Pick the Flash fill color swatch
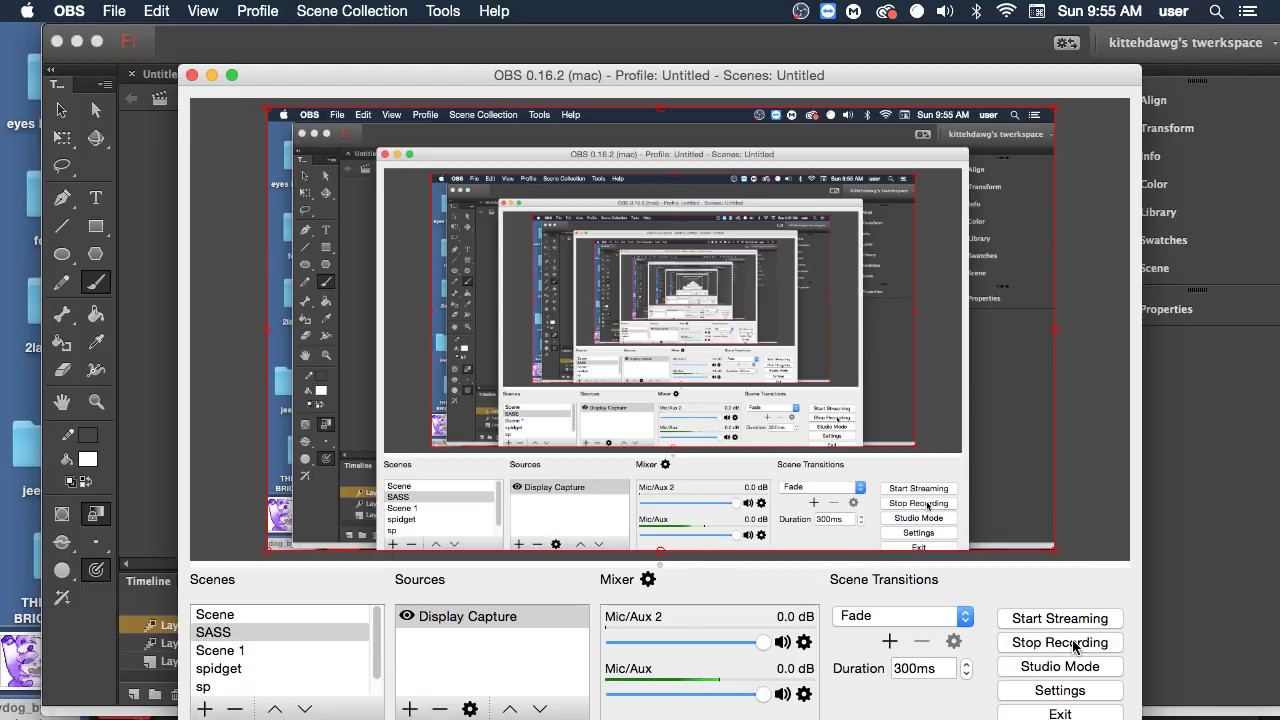Viewport: 1280px width, 720px height. [x=88, y=460]
